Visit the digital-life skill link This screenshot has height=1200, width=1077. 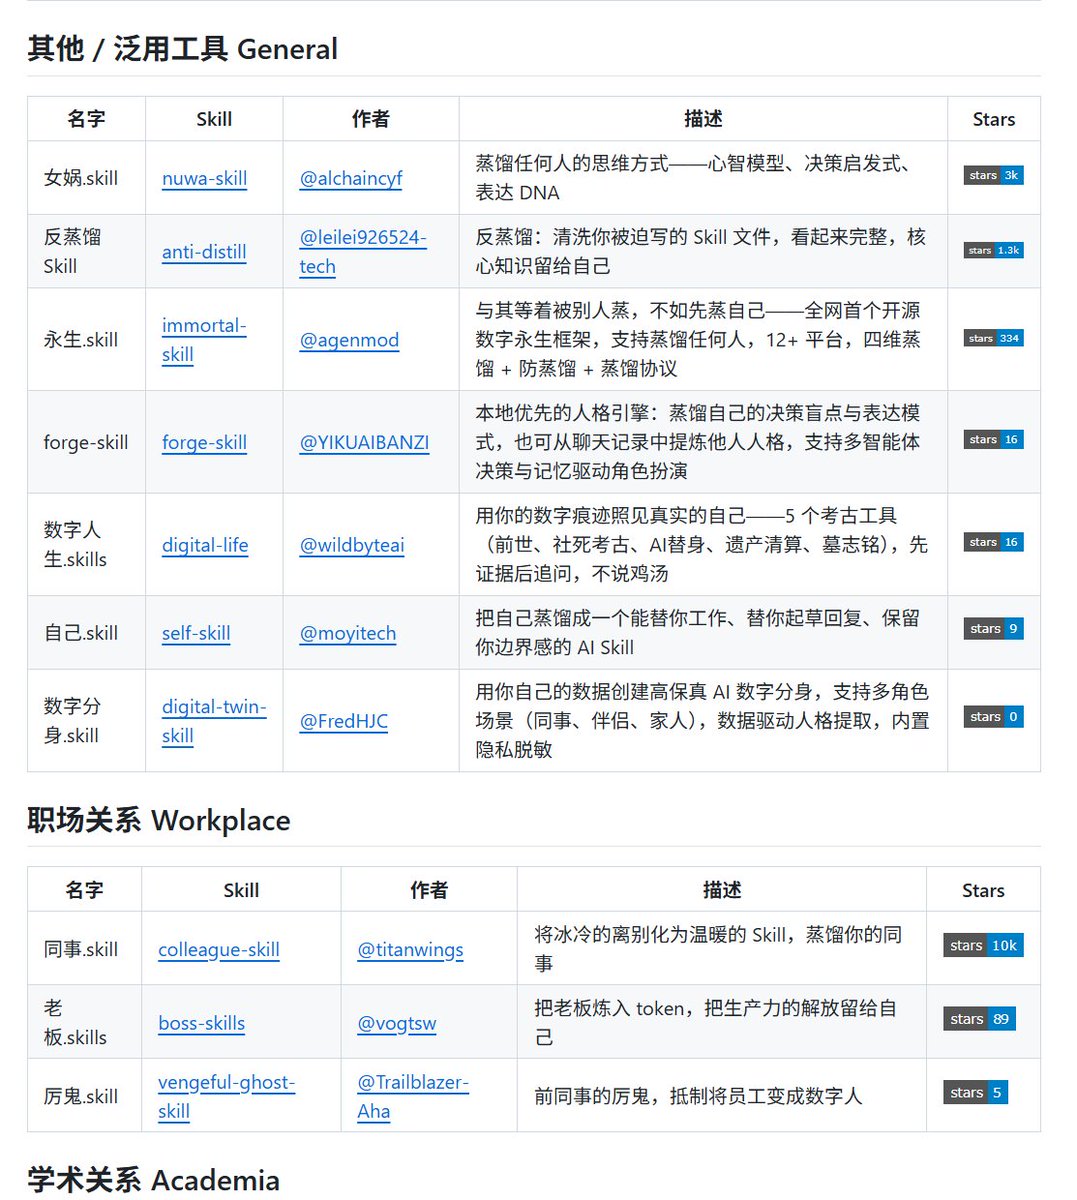(205, 545)
